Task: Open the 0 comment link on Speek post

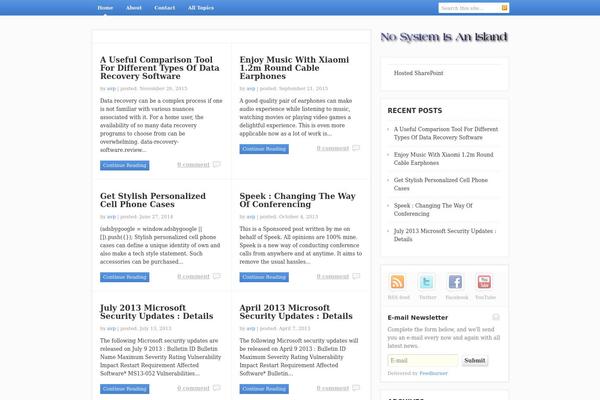Action: click(x=333, y=277)
